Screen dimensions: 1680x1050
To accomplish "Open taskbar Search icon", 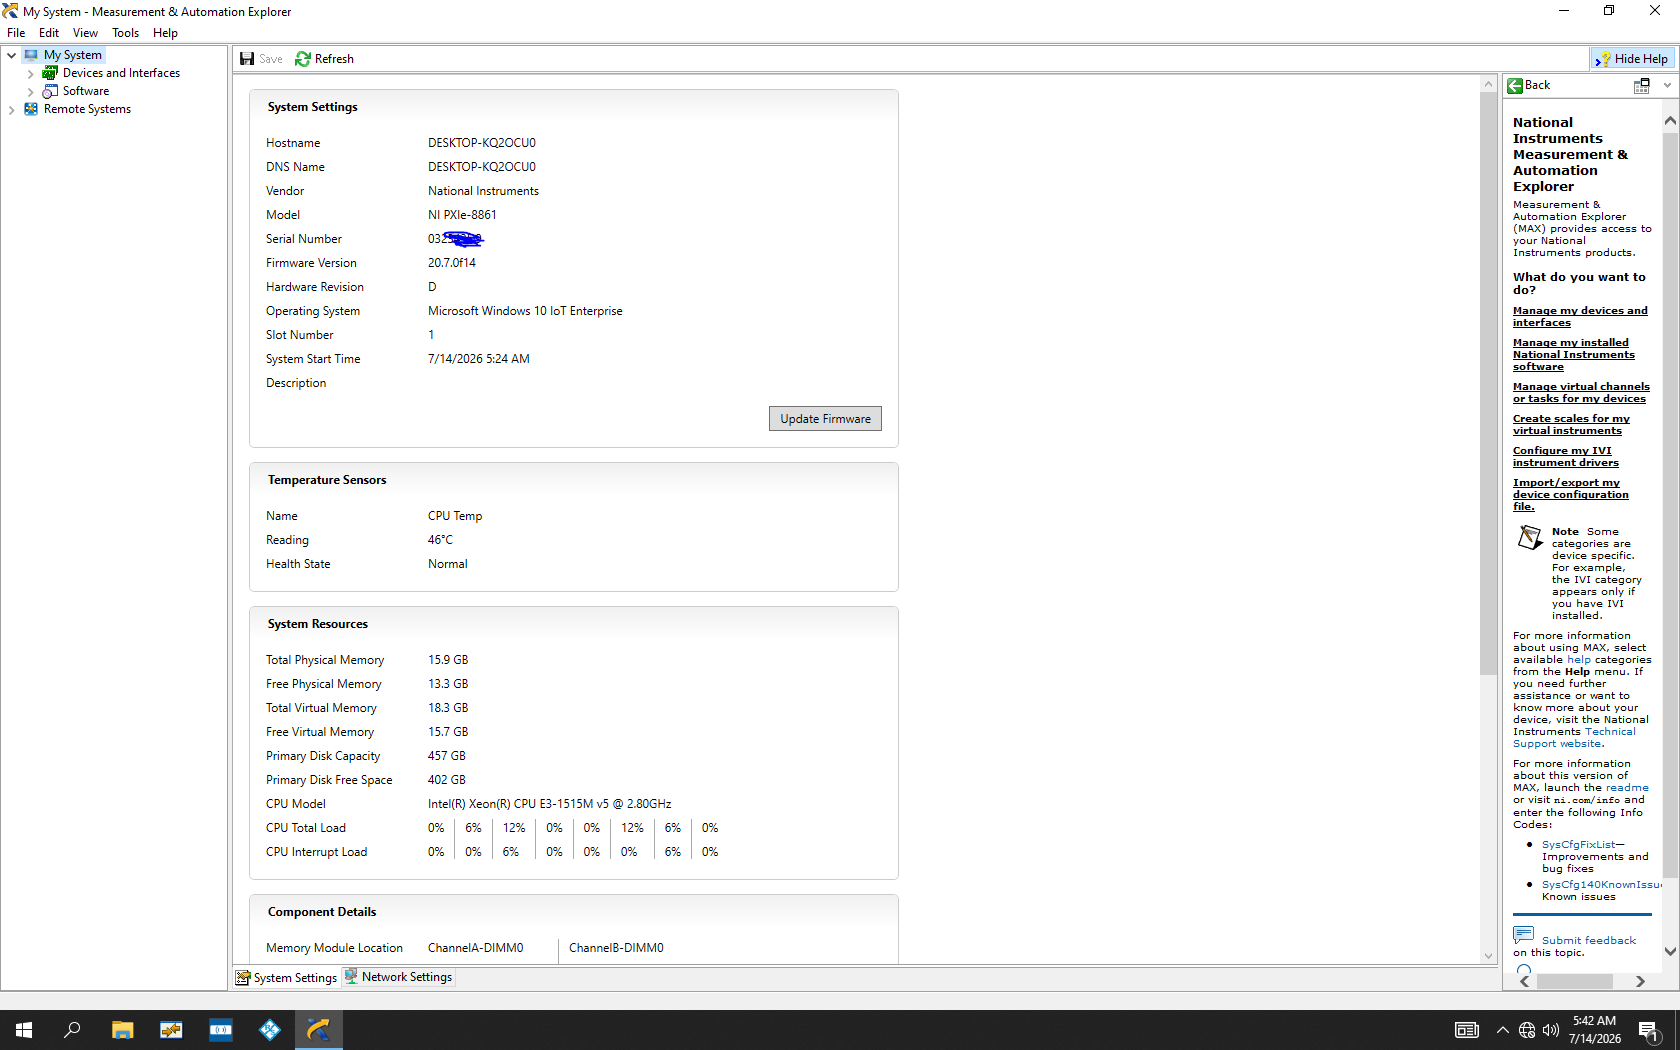I will click(x=72, y=1030).
